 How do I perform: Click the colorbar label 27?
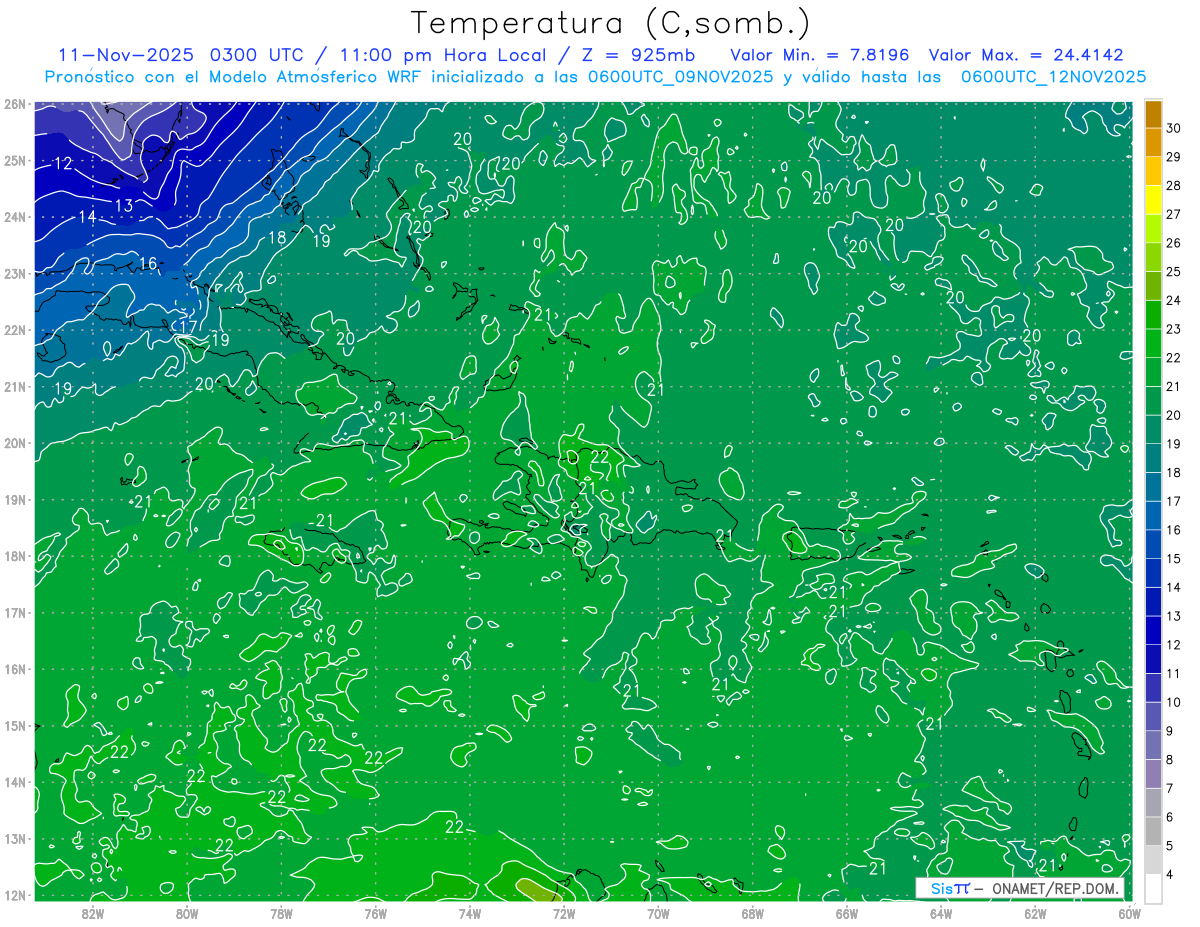(1173, 214)
